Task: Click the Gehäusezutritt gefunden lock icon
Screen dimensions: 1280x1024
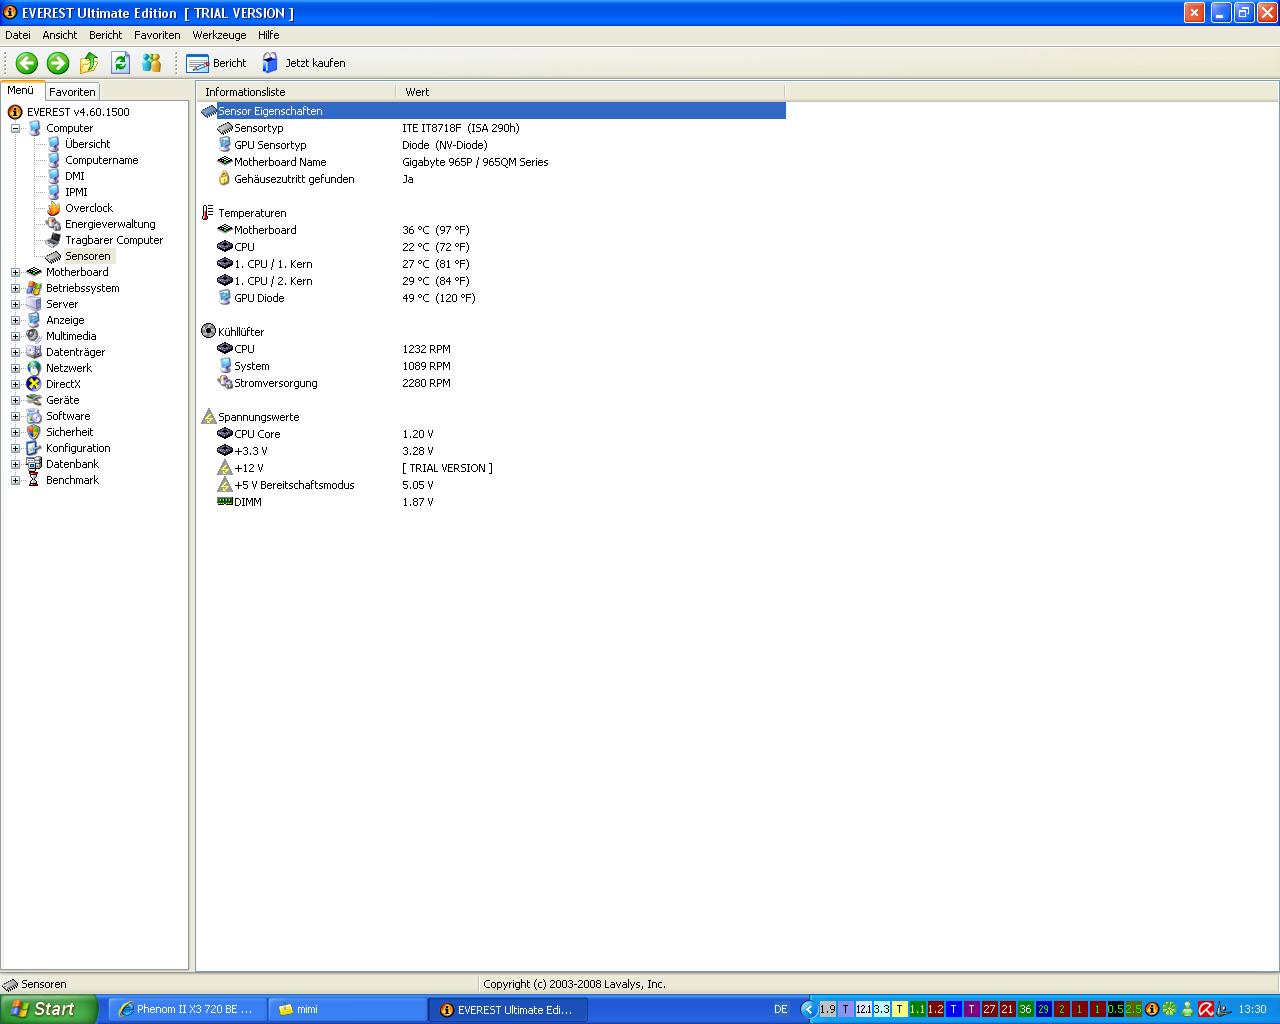Action: 225,179
